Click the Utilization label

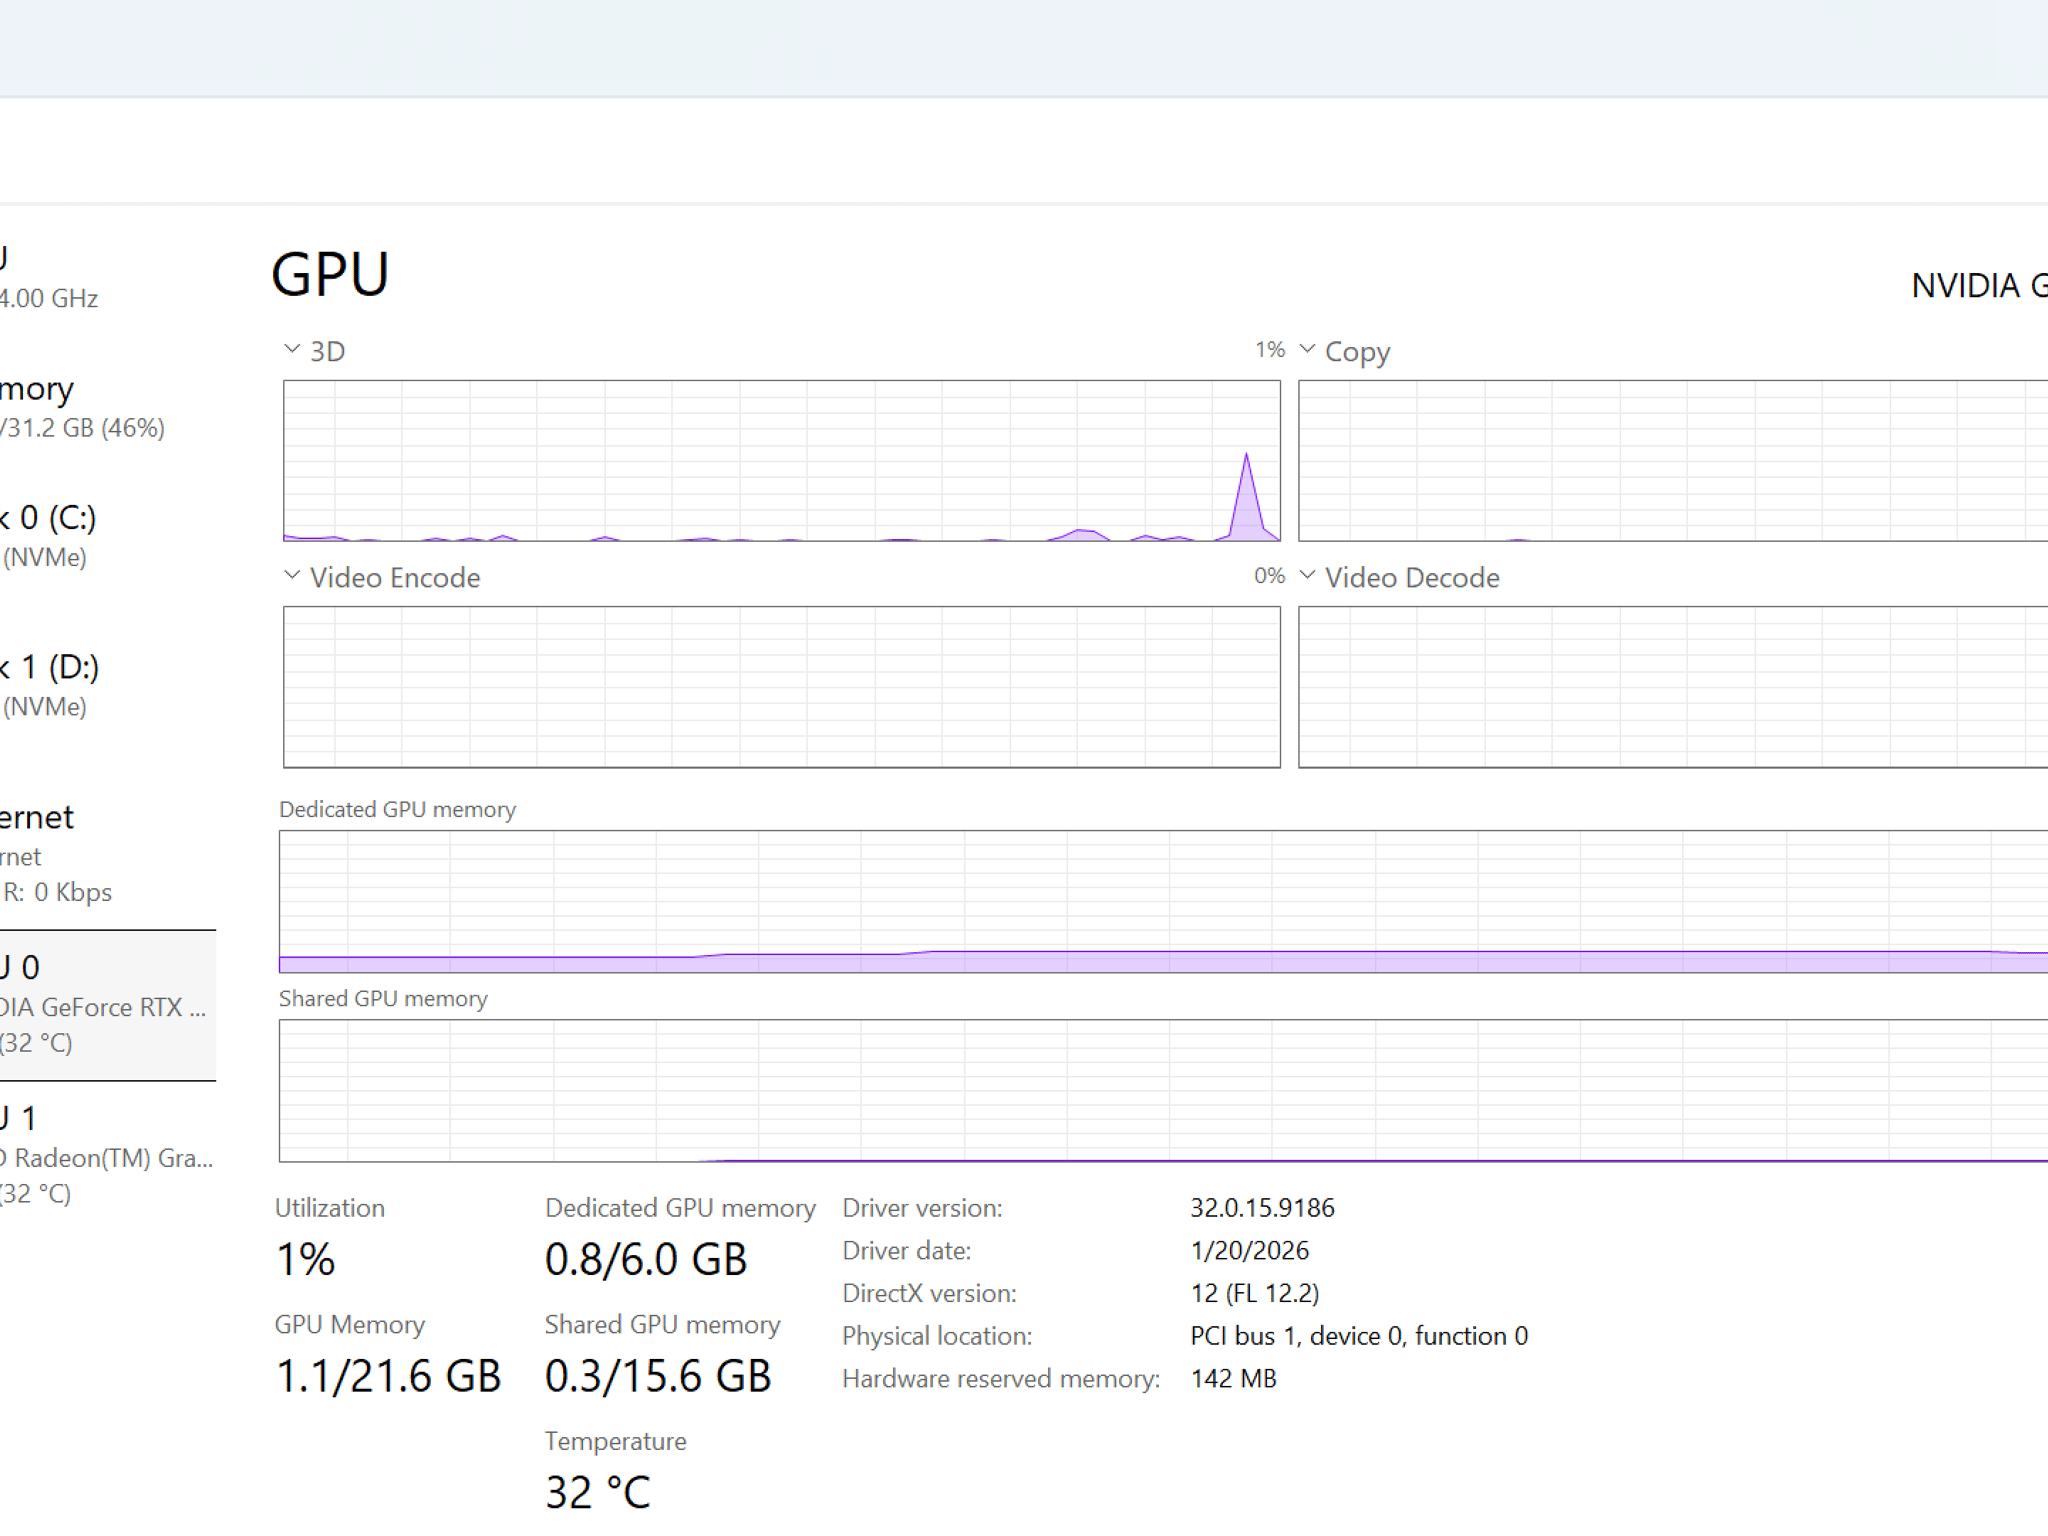pyautogui.click(x=330, y=1208)
